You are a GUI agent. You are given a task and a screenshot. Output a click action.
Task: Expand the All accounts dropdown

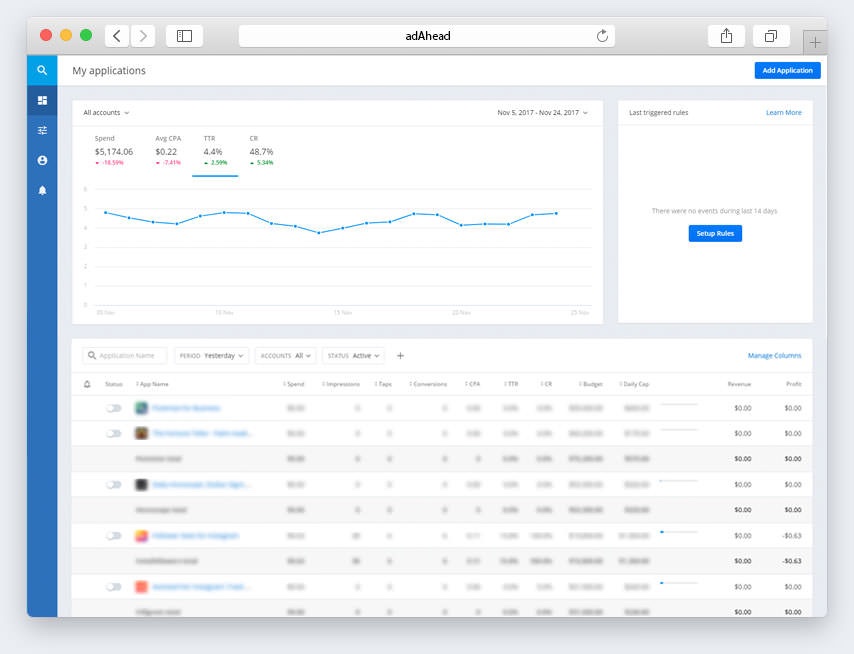click(106, 113)
